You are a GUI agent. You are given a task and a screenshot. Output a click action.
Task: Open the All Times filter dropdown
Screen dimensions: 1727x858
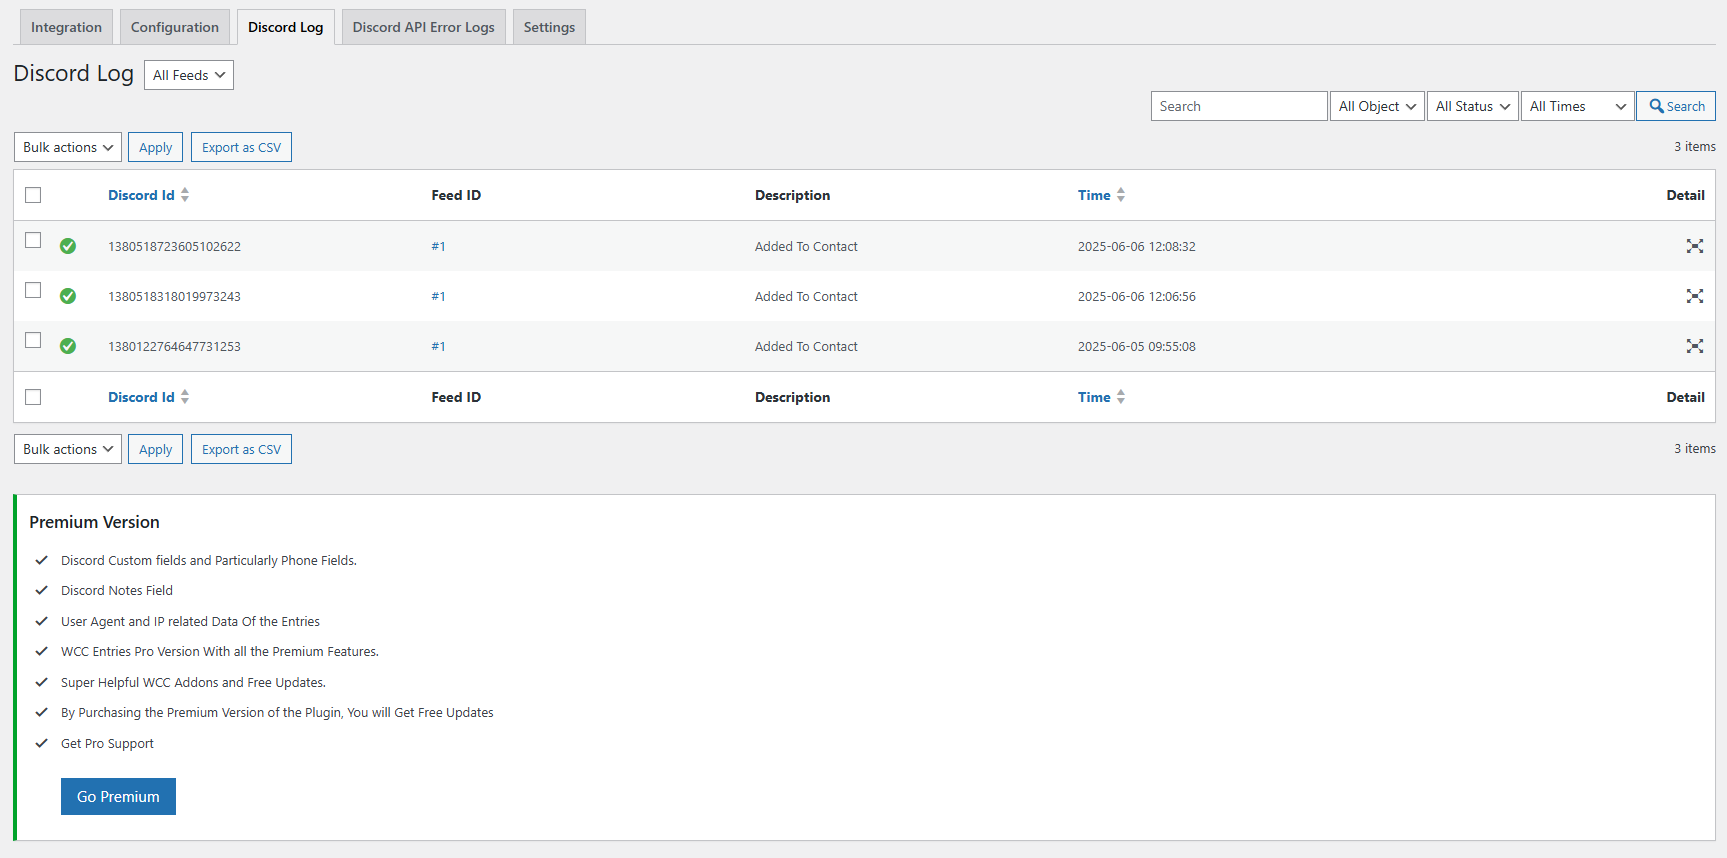[x=1578, y=106]
